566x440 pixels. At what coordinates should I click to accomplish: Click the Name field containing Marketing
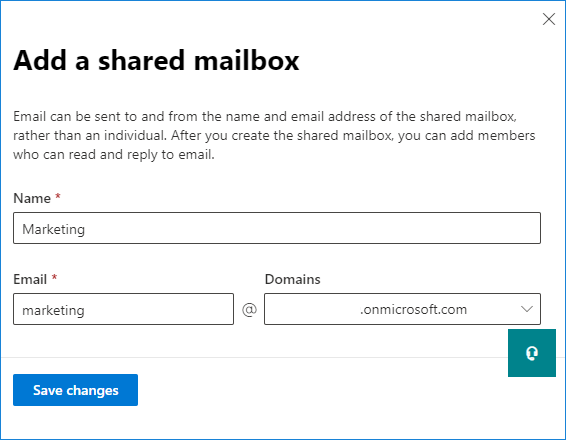pos(277,228)
